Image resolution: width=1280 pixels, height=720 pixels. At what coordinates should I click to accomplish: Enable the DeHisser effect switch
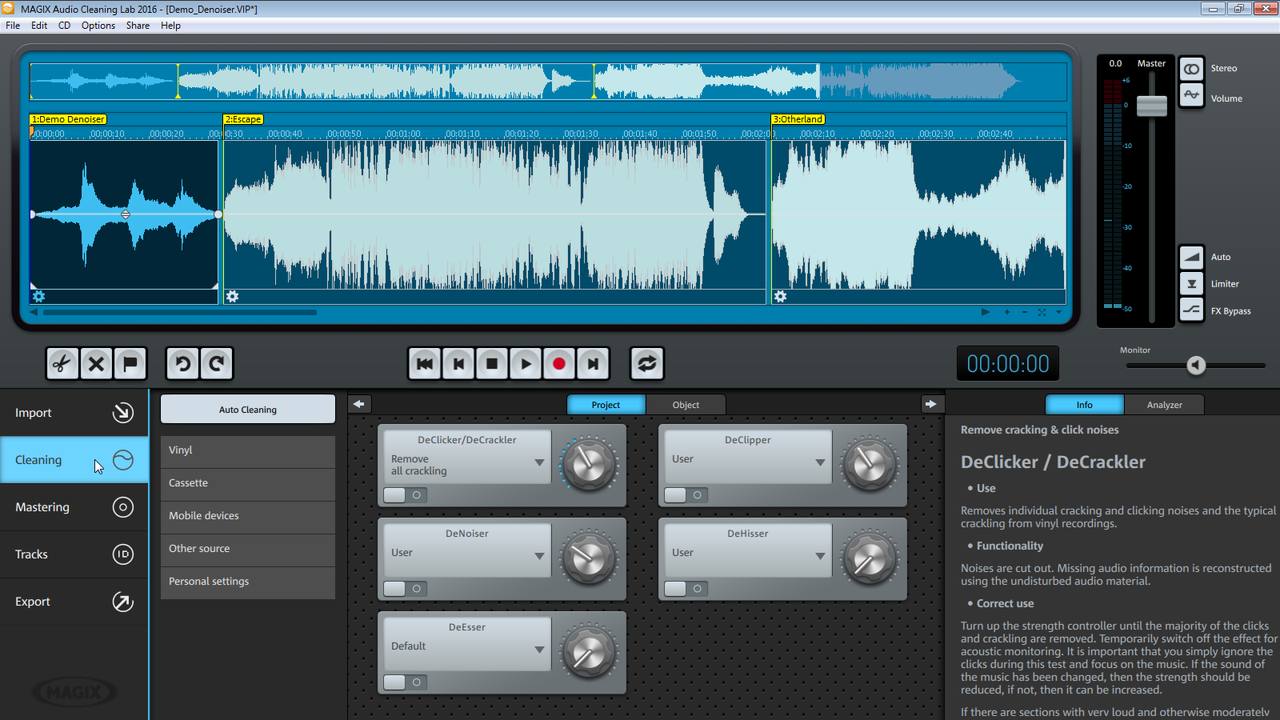[686, 589]
